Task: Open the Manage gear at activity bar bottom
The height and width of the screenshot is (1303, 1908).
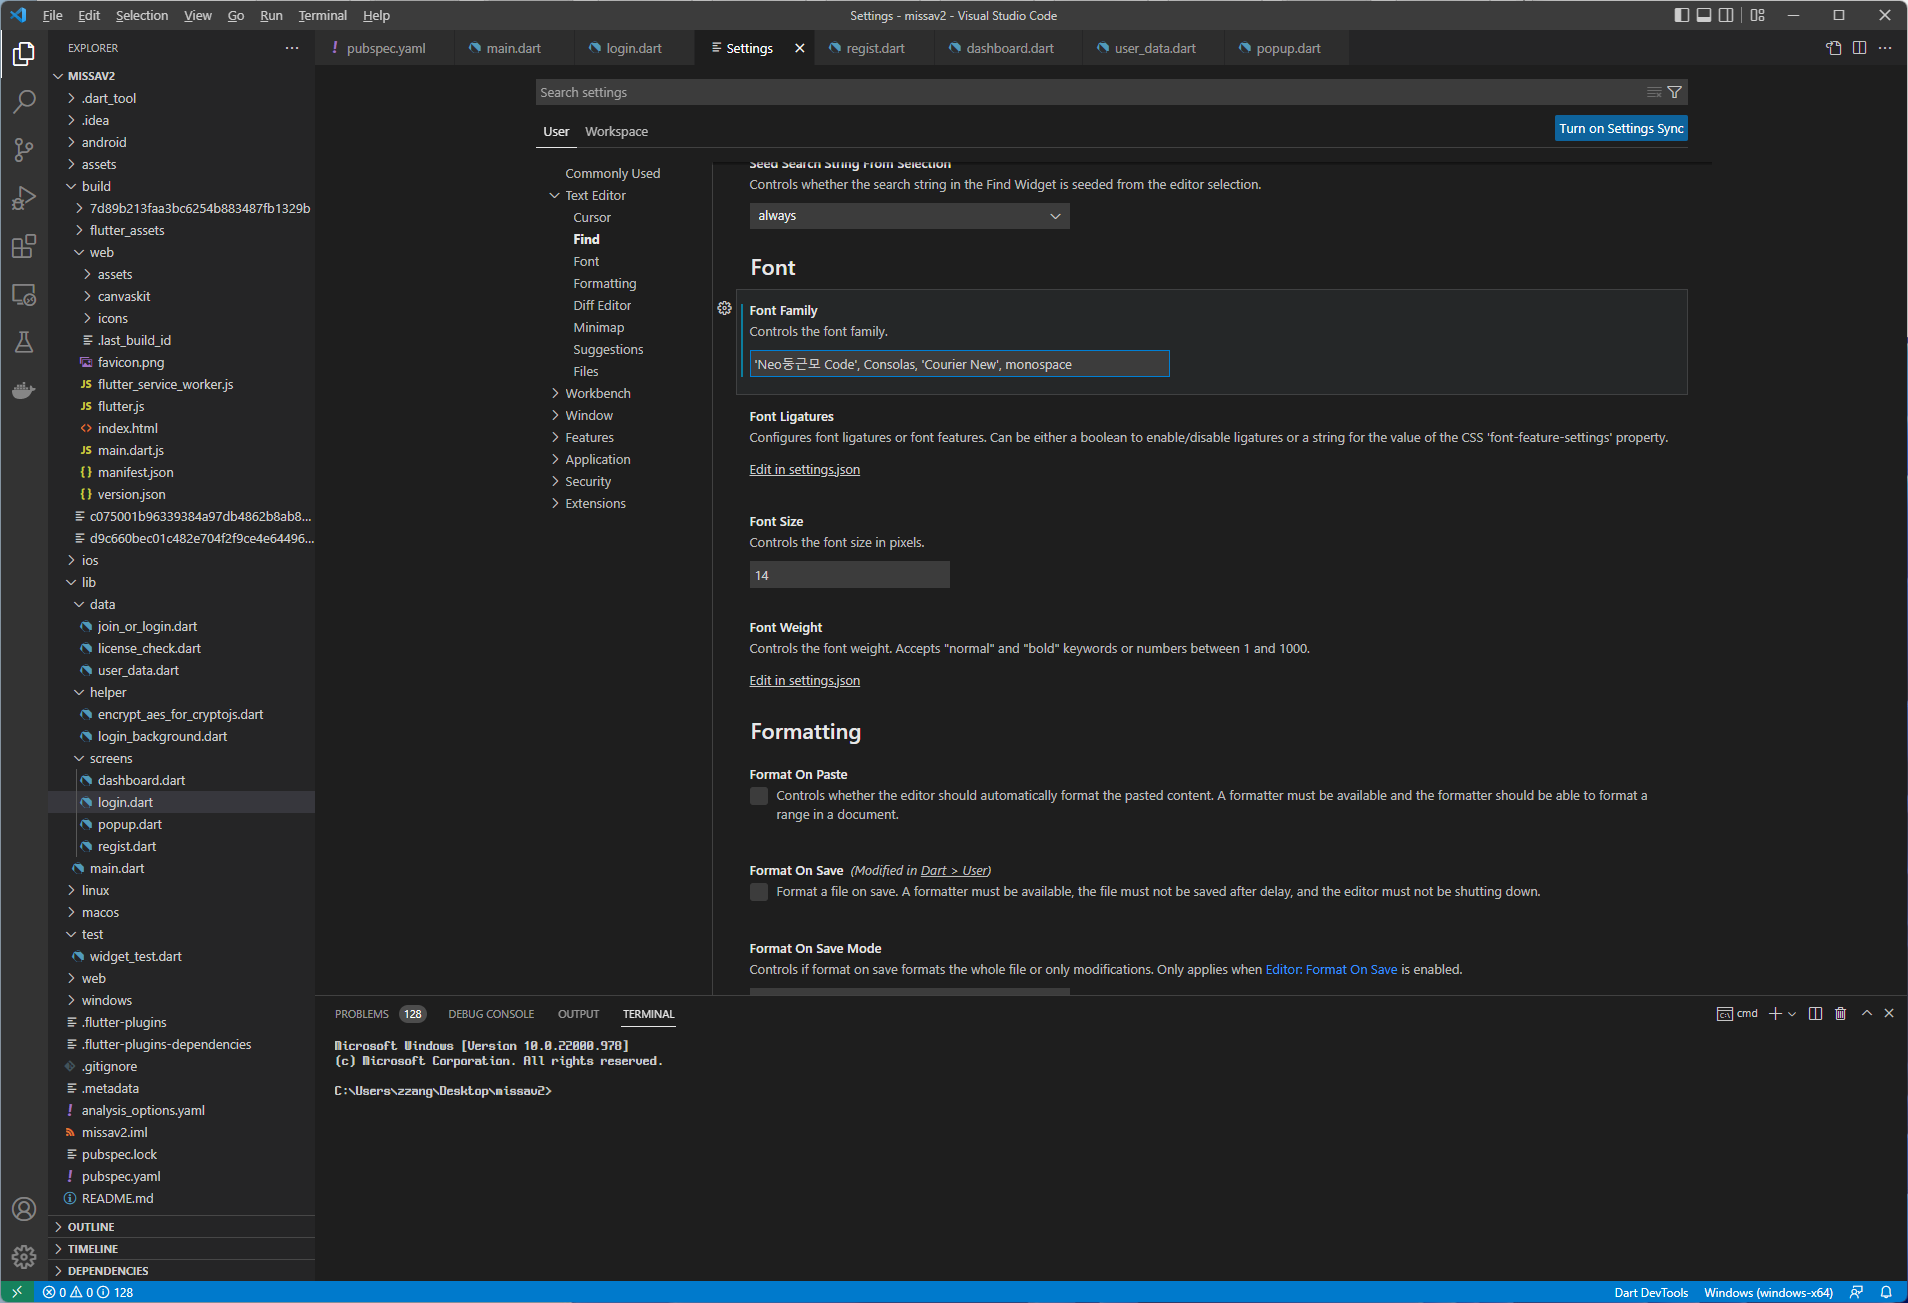Action: click(24, 1257)
